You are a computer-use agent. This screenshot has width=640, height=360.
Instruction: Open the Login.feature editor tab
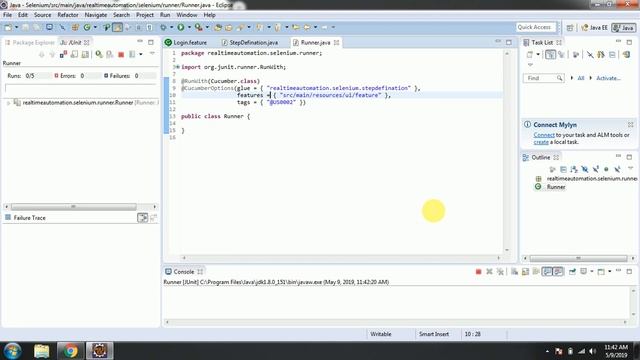186,42
